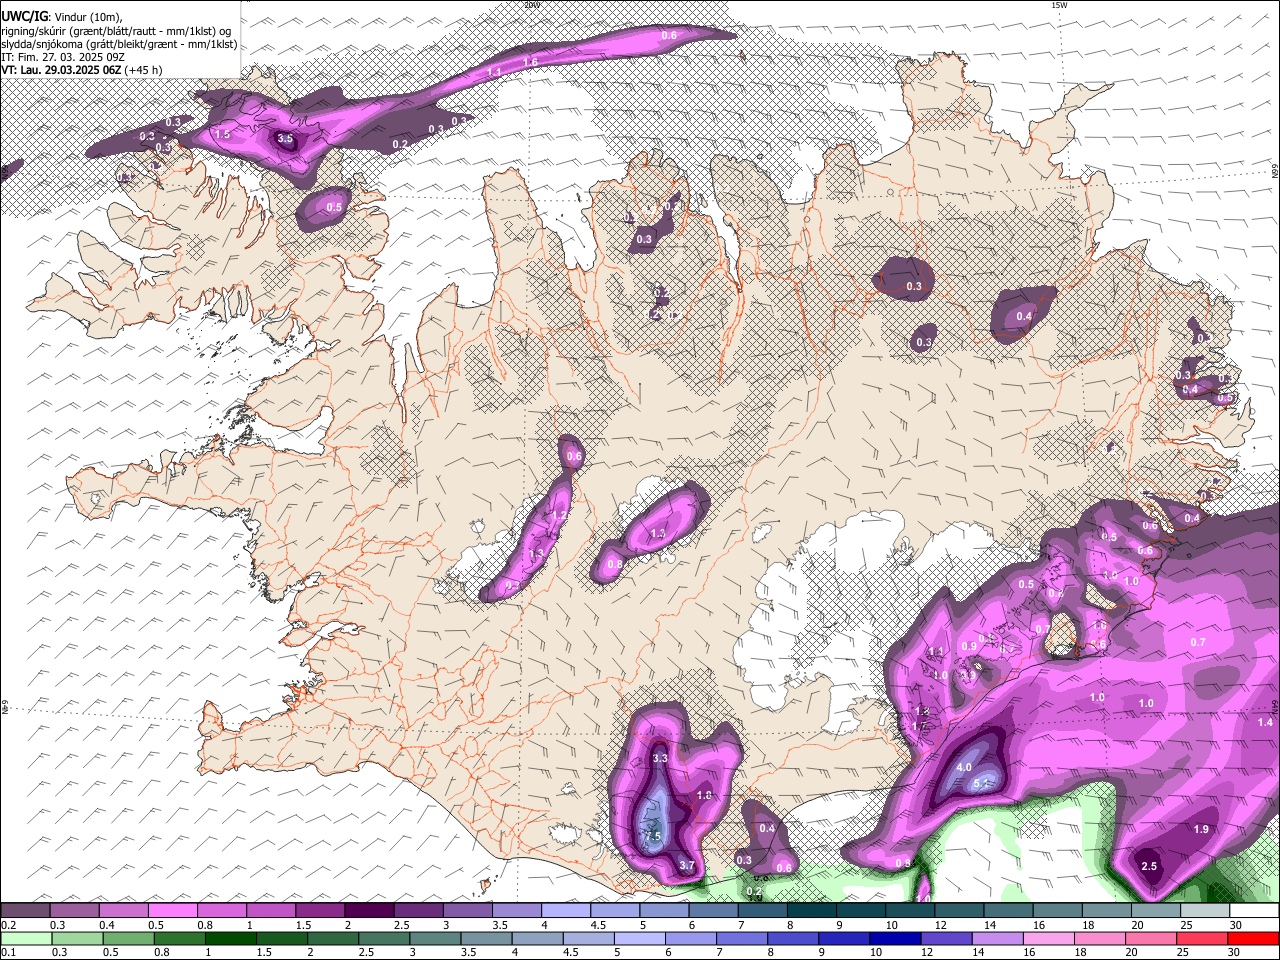Click the 0.2 label on the upper colour scale
The width and height of the screenshot is (1280, 960).
click(x=8, y=925)
